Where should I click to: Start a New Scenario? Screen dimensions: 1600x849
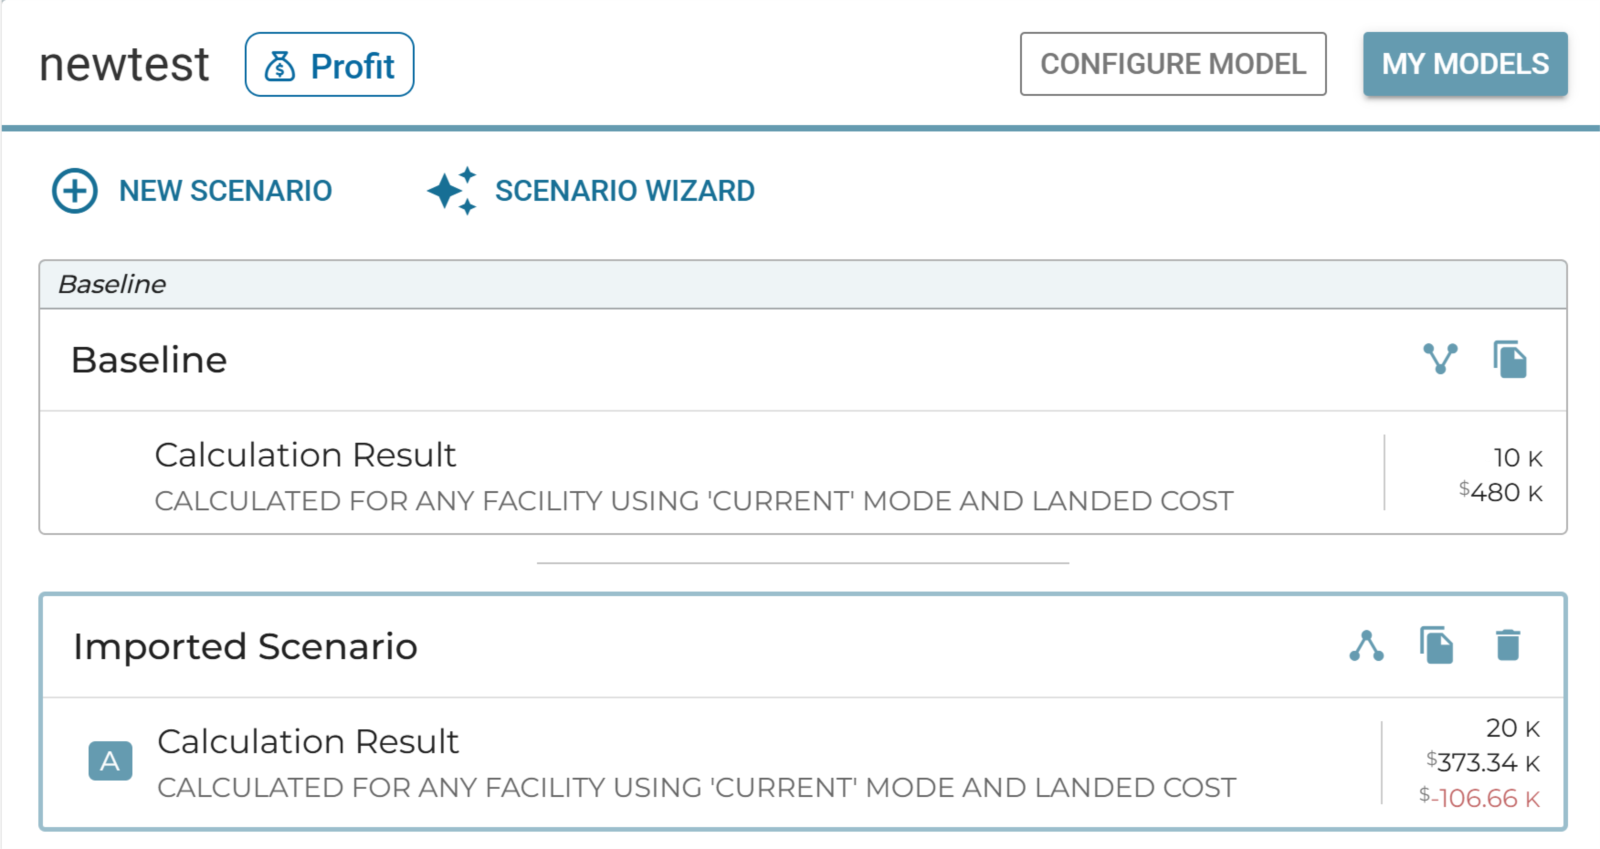225,191
